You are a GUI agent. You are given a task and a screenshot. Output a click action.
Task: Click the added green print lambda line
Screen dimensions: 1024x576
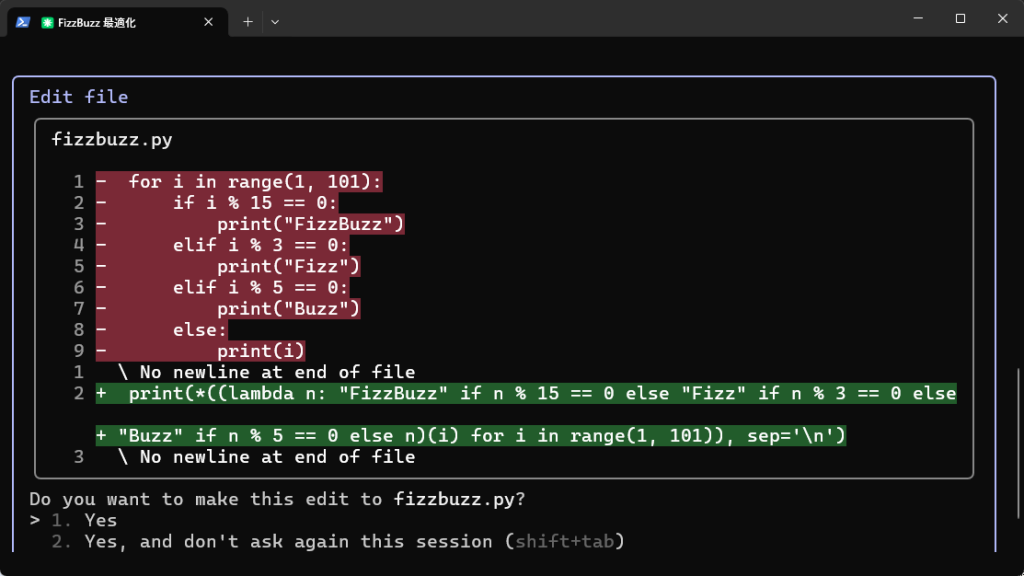coord(526,414)
